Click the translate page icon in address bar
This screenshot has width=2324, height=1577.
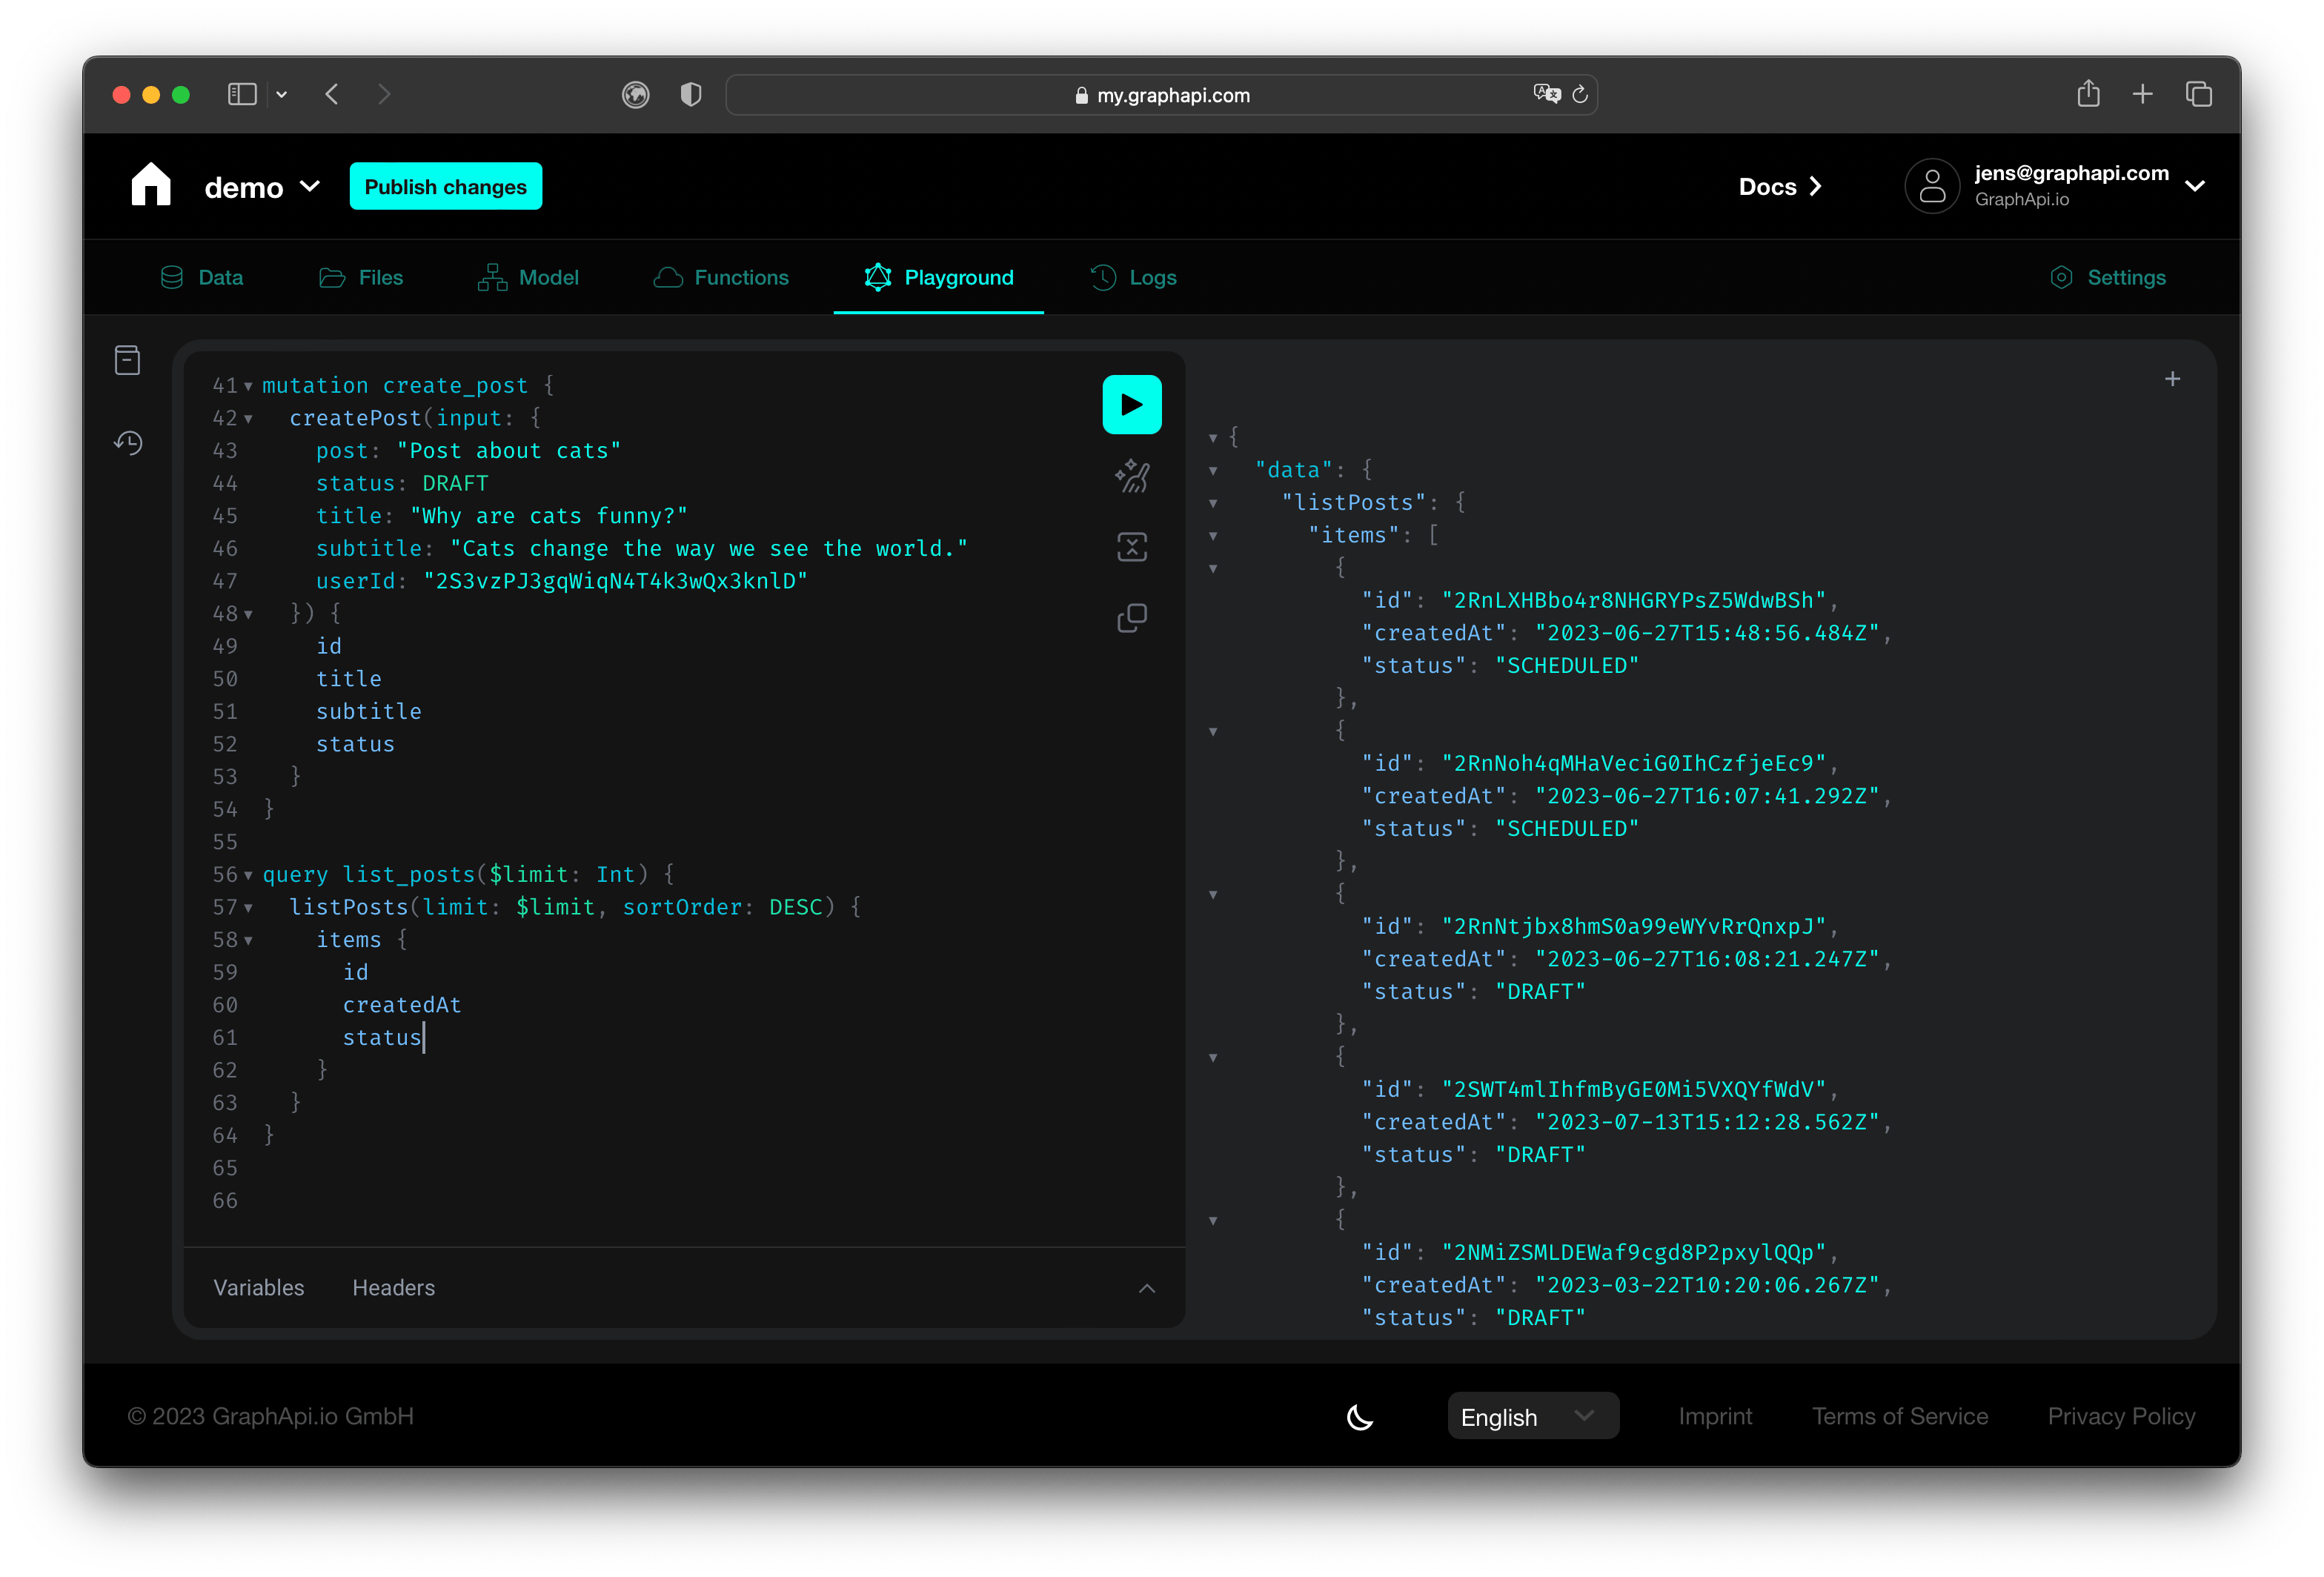(1547, 94)
